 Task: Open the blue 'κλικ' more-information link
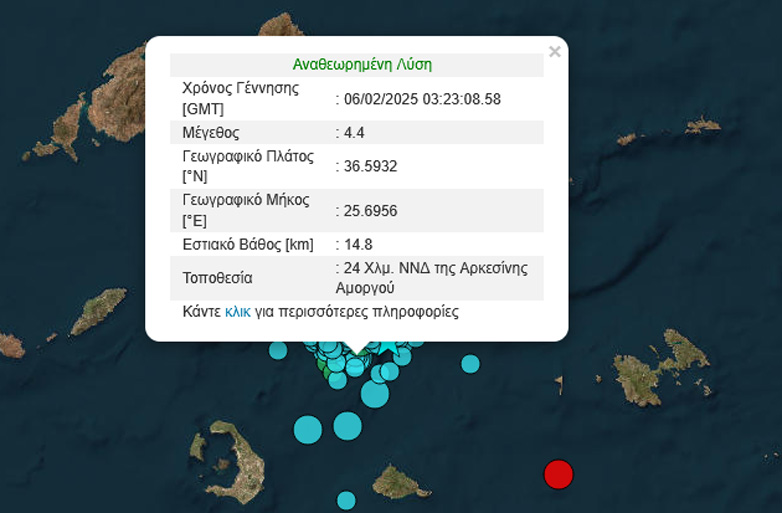point(238,312)
